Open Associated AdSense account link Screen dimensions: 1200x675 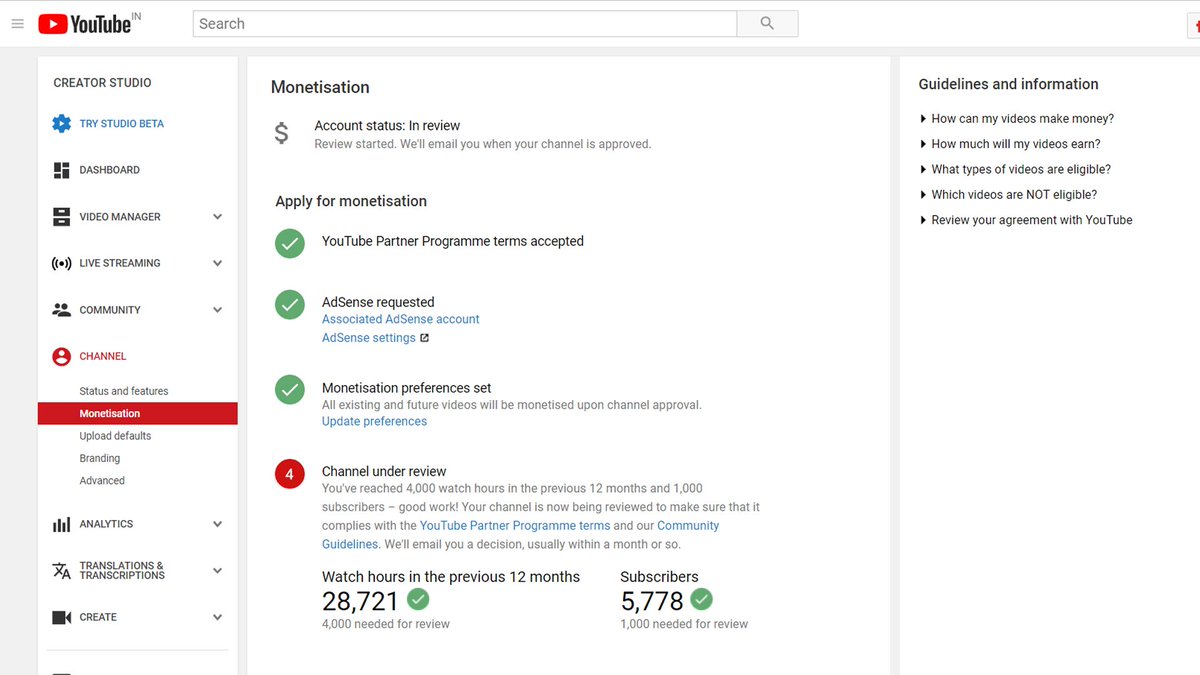coord(401,319)
